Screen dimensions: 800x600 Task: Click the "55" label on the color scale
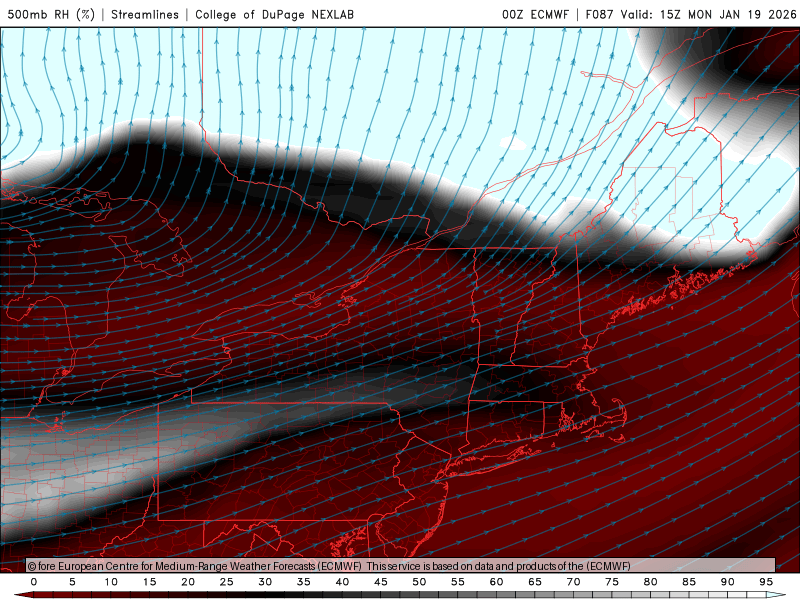tap(458, 582)
